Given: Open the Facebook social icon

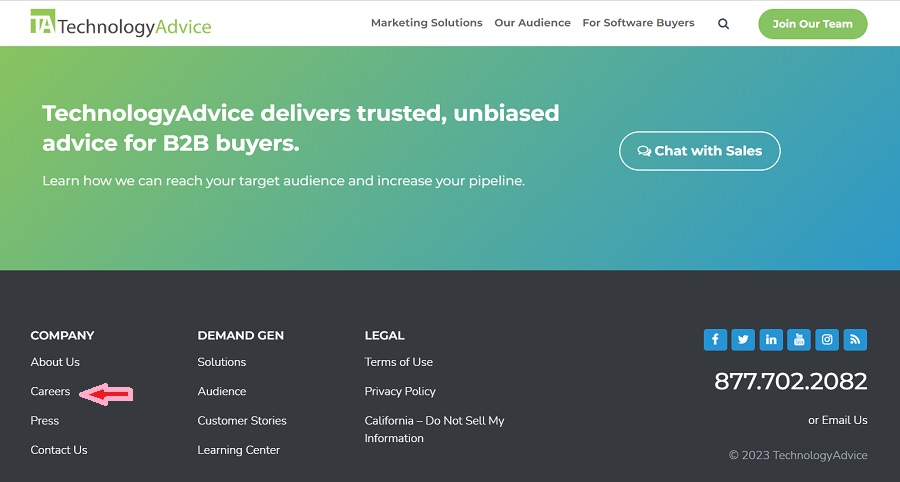Looking at the screenshot, I should 715,340.
